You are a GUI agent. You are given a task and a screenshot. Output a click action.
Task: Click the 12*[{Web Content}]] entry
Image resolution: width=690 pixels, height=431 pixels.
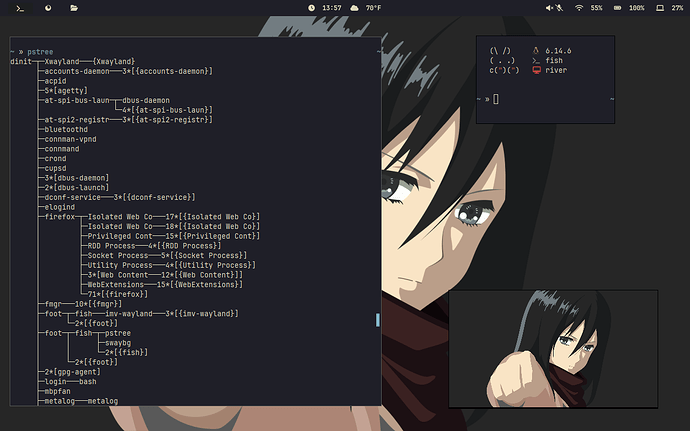[202, 275]
